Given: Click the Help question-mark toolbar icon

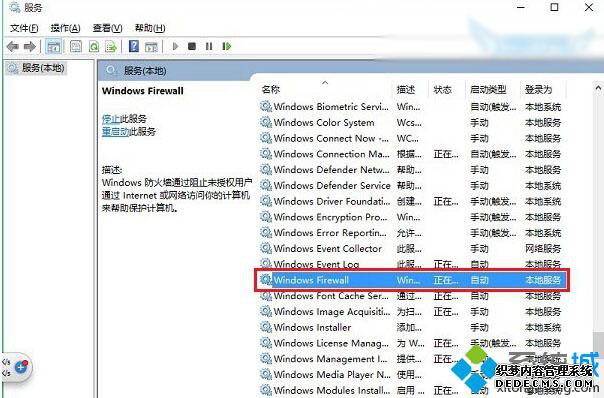Looking at the screenshot, I should [x=134, y=47].
